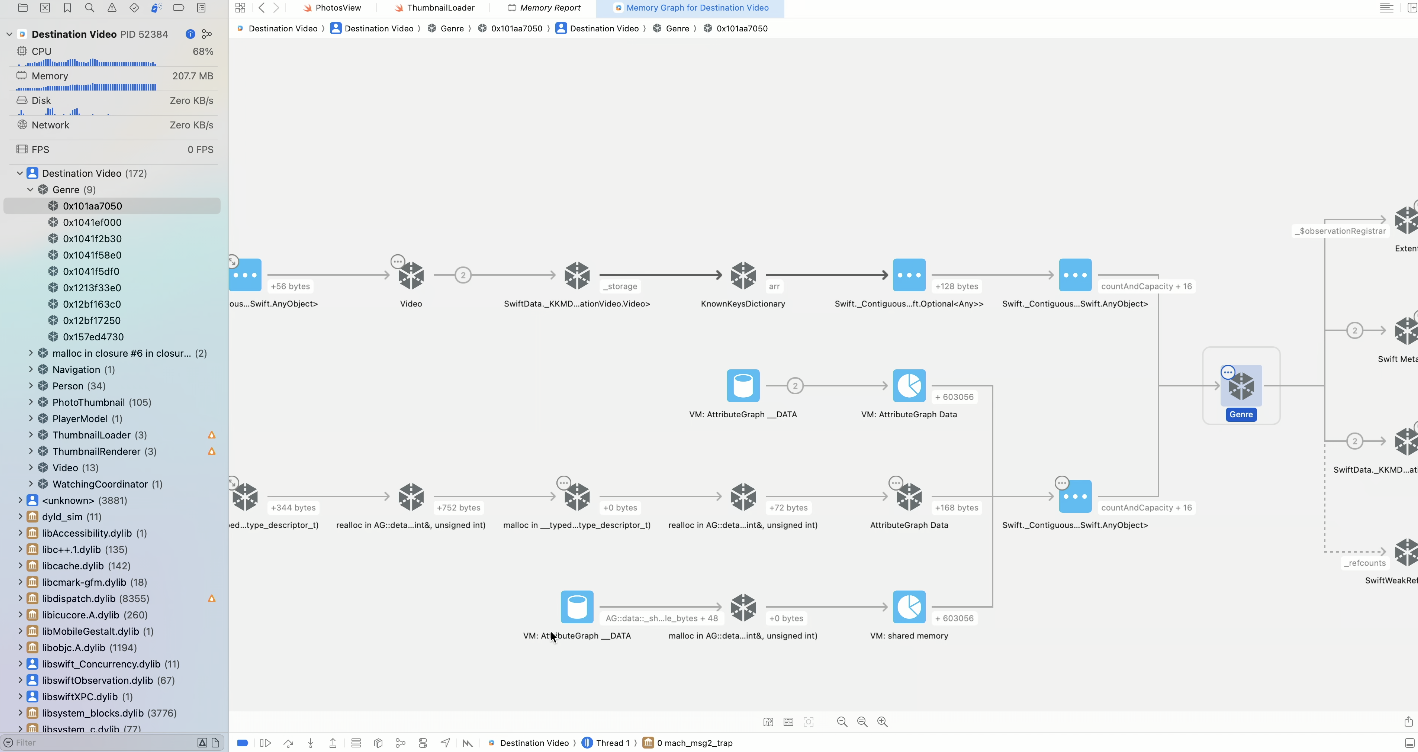Zoom out the memory graph
Image resolution: width=1418 pixels, height=752 pixels.
(842, 722)
